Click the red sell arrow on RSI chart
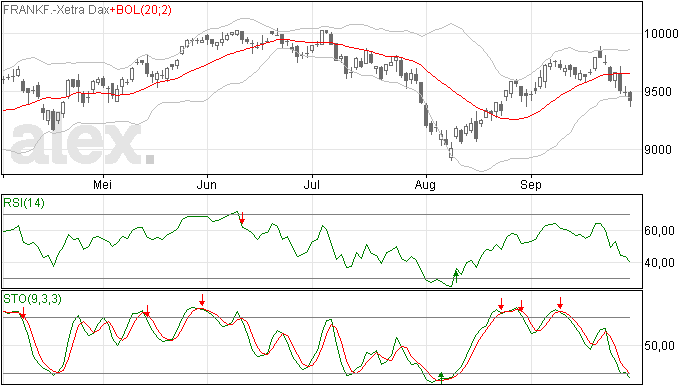Image resolution: width=690 pixels, height=387 pixels. pyautogui.click(x=242, y=217)
